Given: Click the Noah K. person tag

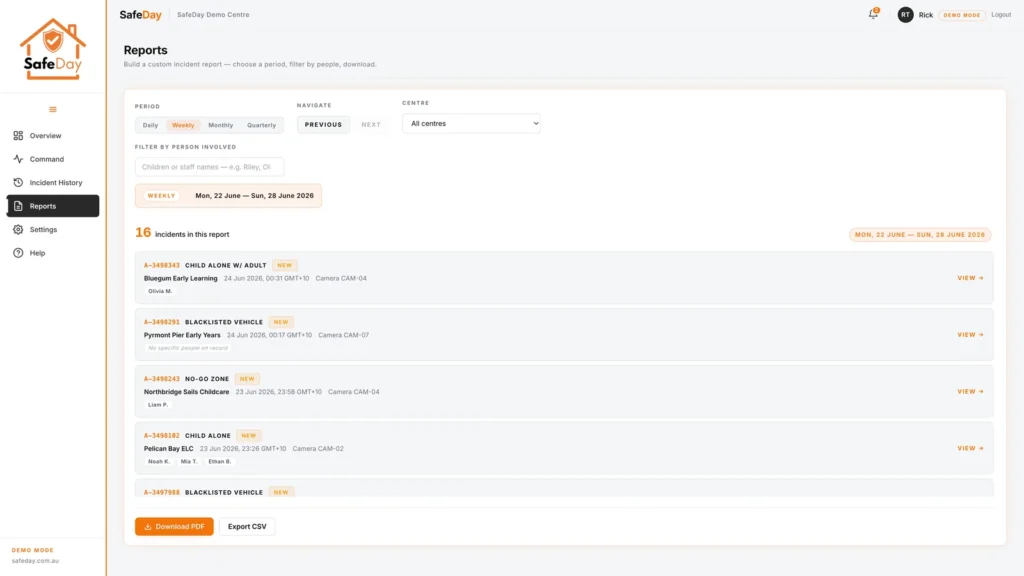Looking at the screenshot, I should [x=159, y=462].
